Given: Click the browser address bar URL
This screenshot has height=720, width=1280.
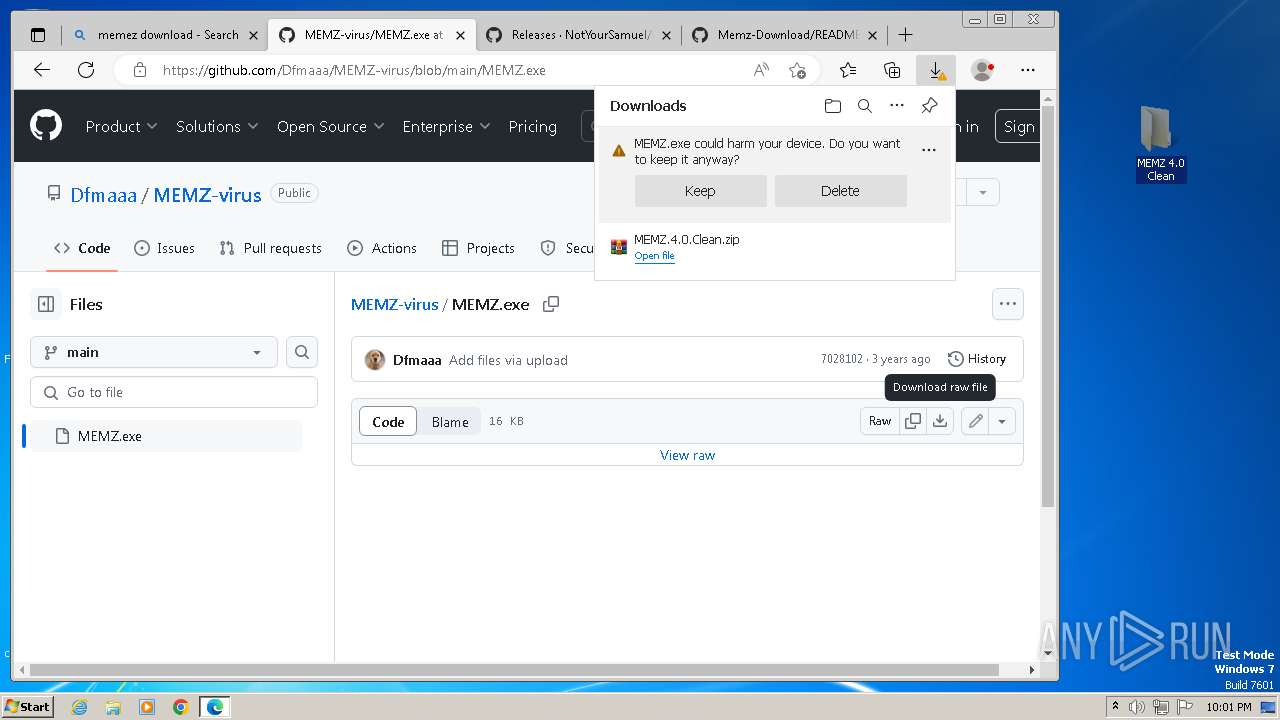Looking at the screenshot, I should 354,70.
